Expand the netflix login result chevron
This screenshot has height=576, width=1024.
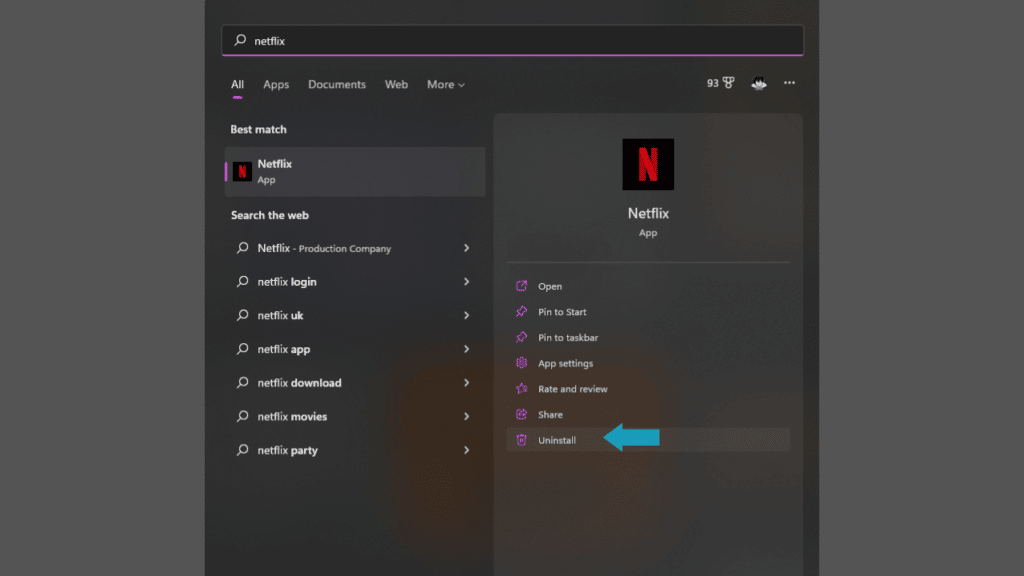(466, 281)
